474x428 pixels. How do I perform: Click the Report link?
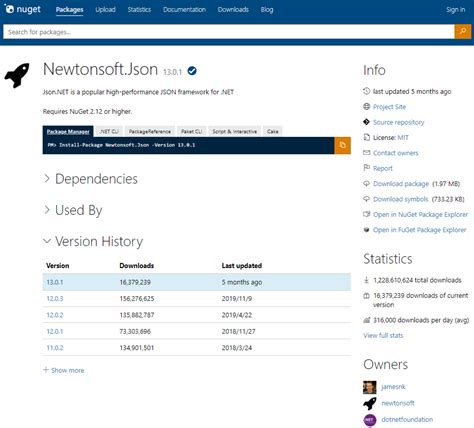click(383, 168)
